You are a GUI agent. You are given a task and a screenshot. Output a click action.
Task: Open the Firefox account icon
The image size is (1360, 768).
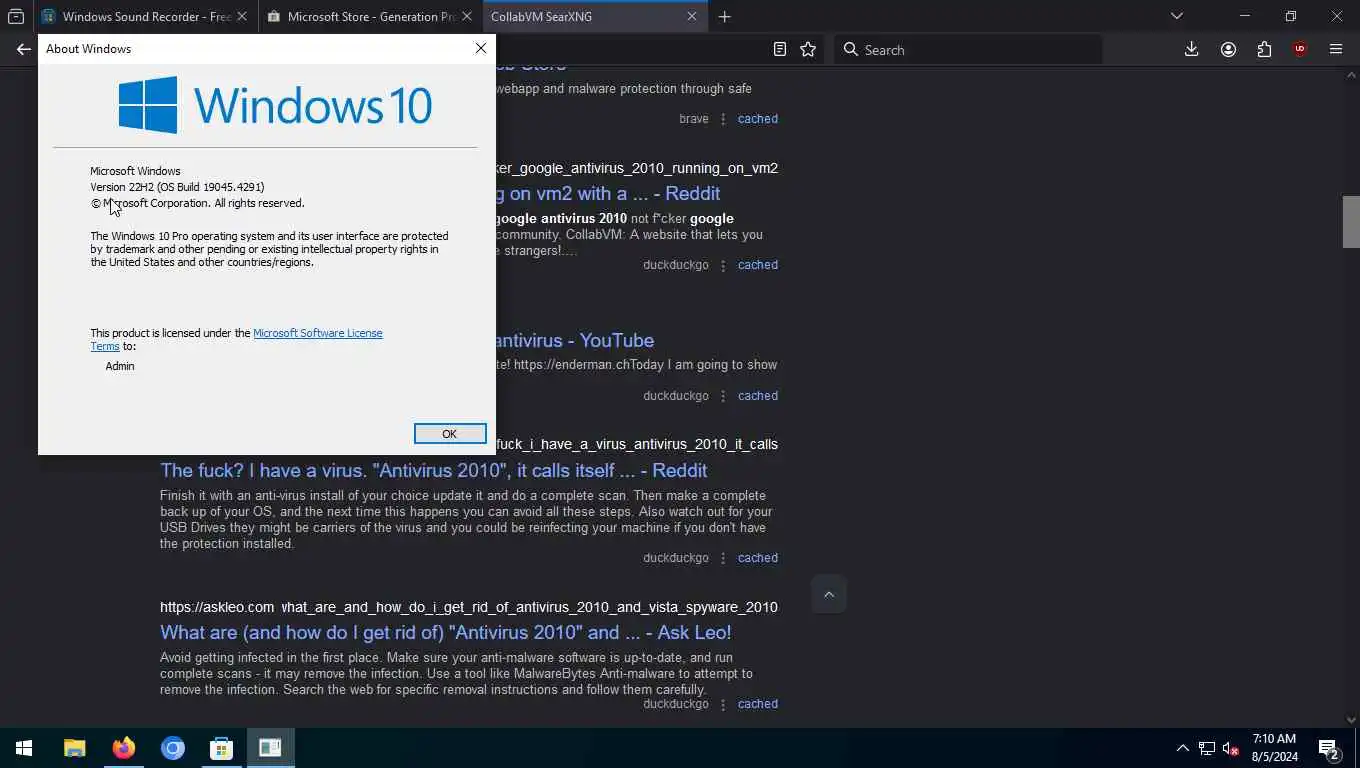(1229, 49)
